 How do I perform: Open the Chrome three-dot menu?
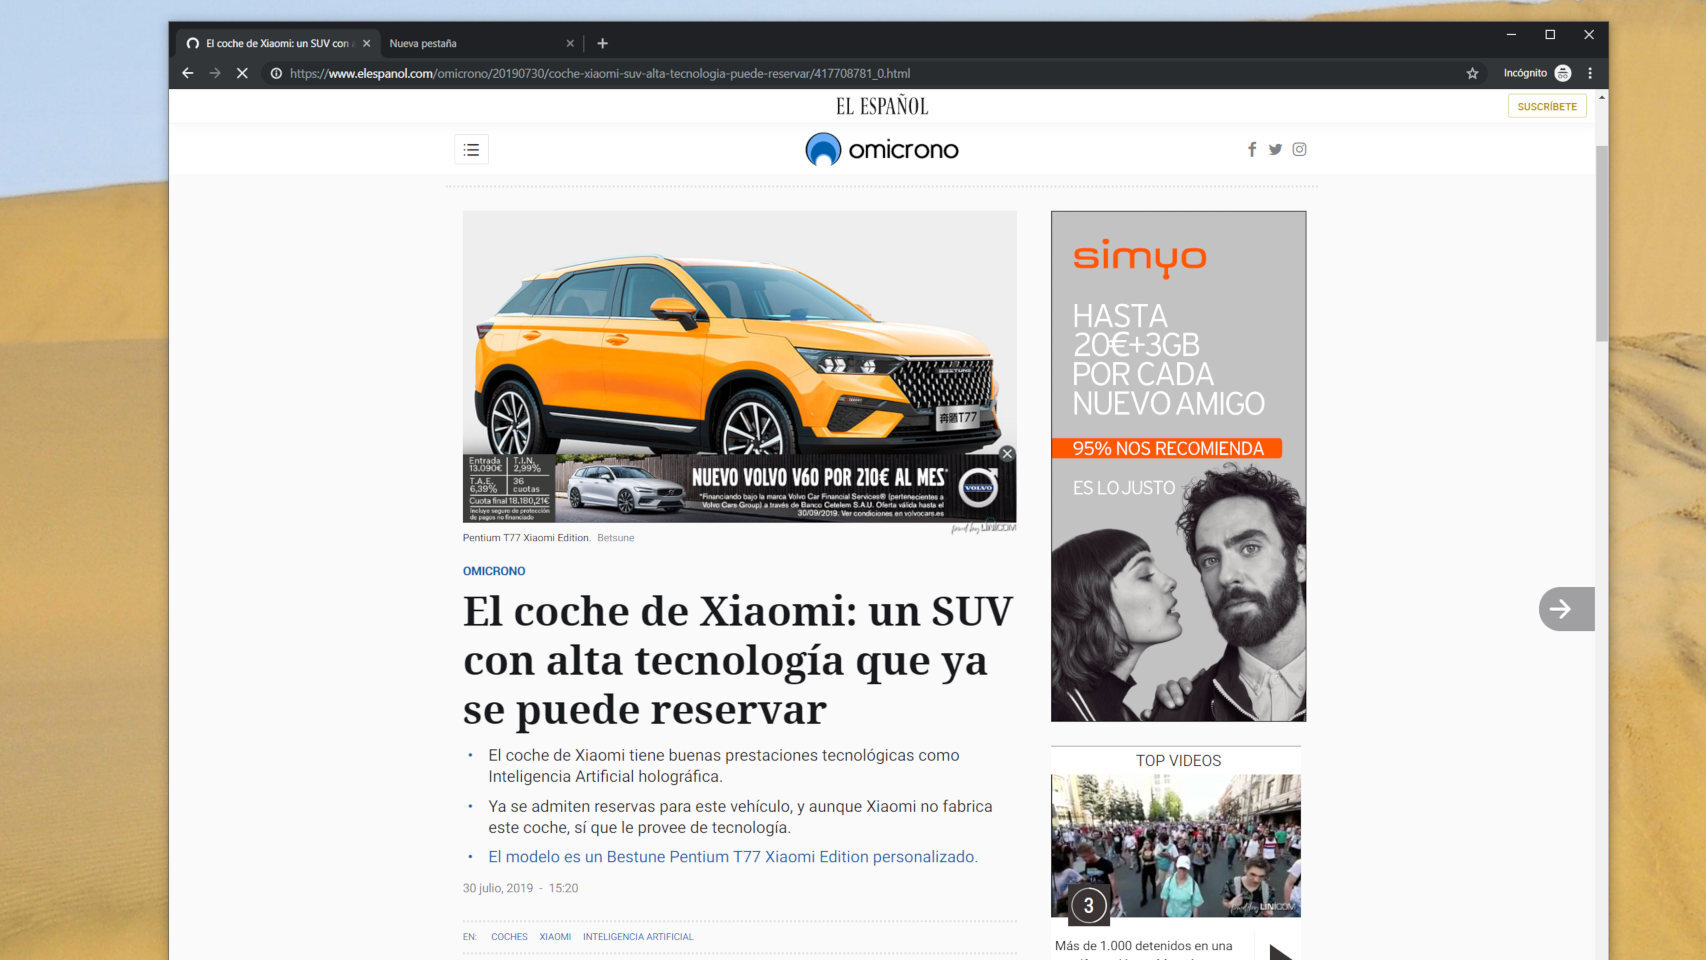click(1590, 73)
